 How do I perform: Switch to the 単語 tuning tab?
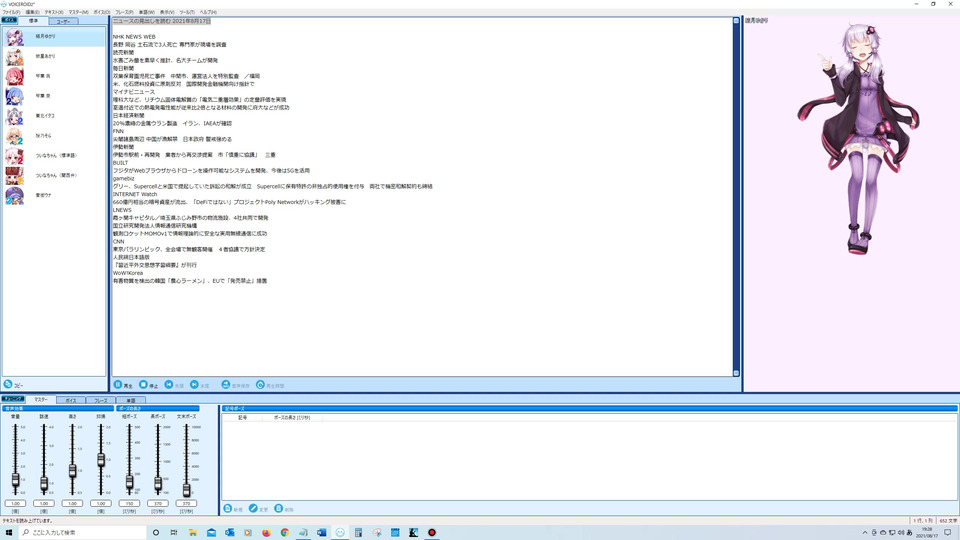click(x=131, y=400)
